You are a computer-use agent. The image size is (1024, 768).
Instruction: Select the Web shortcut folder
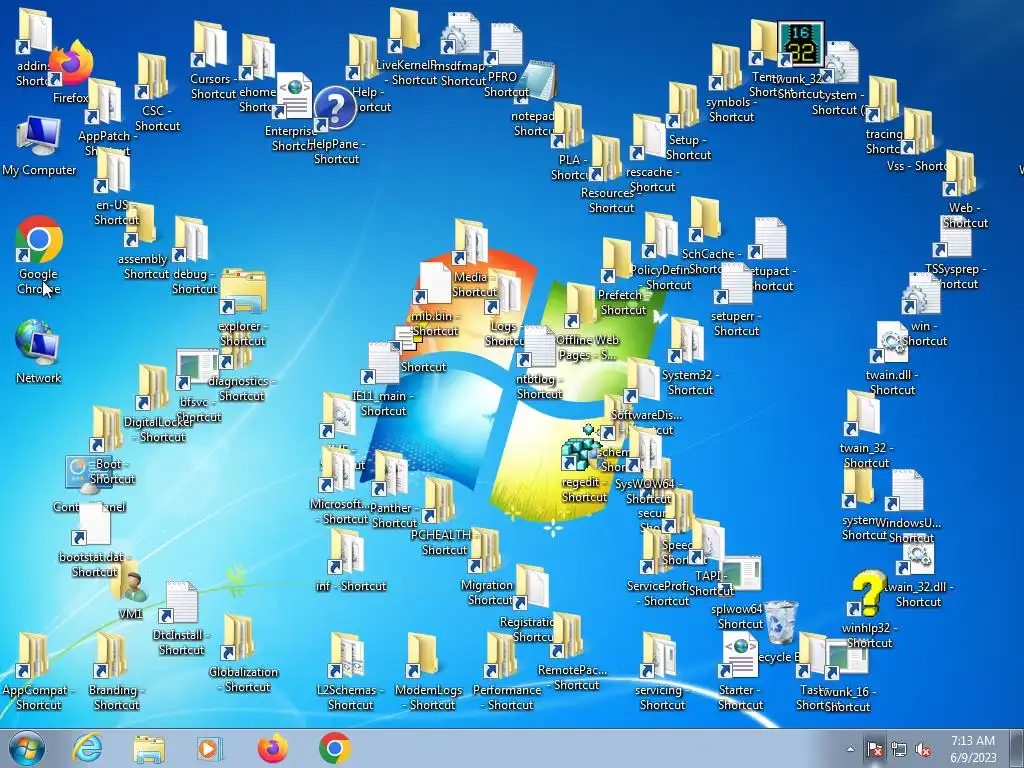pos(959,174)
